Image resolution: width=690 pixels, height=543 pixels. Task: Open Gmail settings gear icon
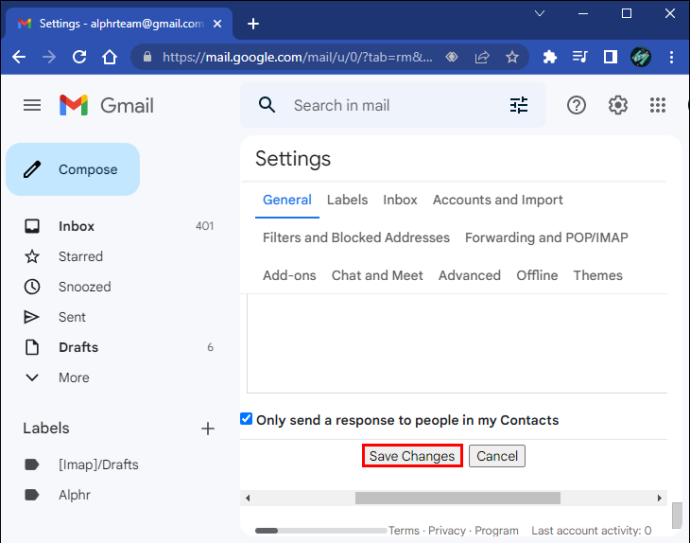pos(618,105)
